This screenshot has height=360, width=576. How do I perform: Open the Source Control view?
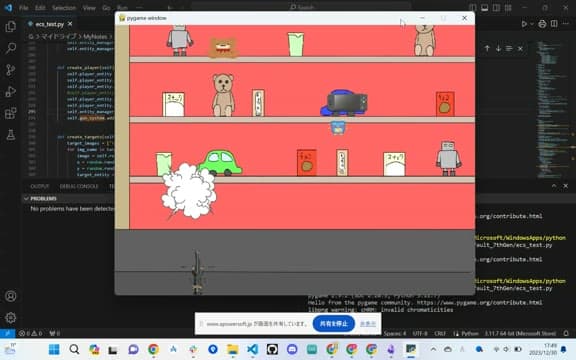11,69
